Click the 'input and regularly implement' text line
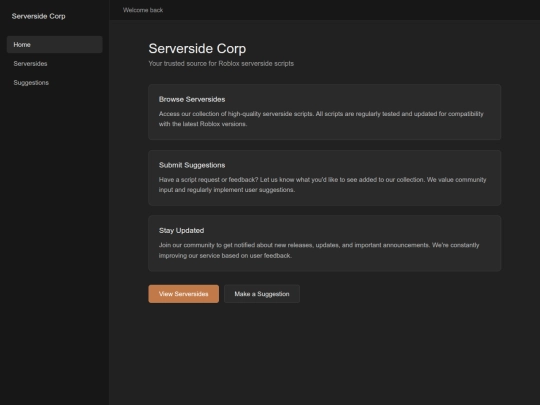540x405 pixels. (227, 190)
